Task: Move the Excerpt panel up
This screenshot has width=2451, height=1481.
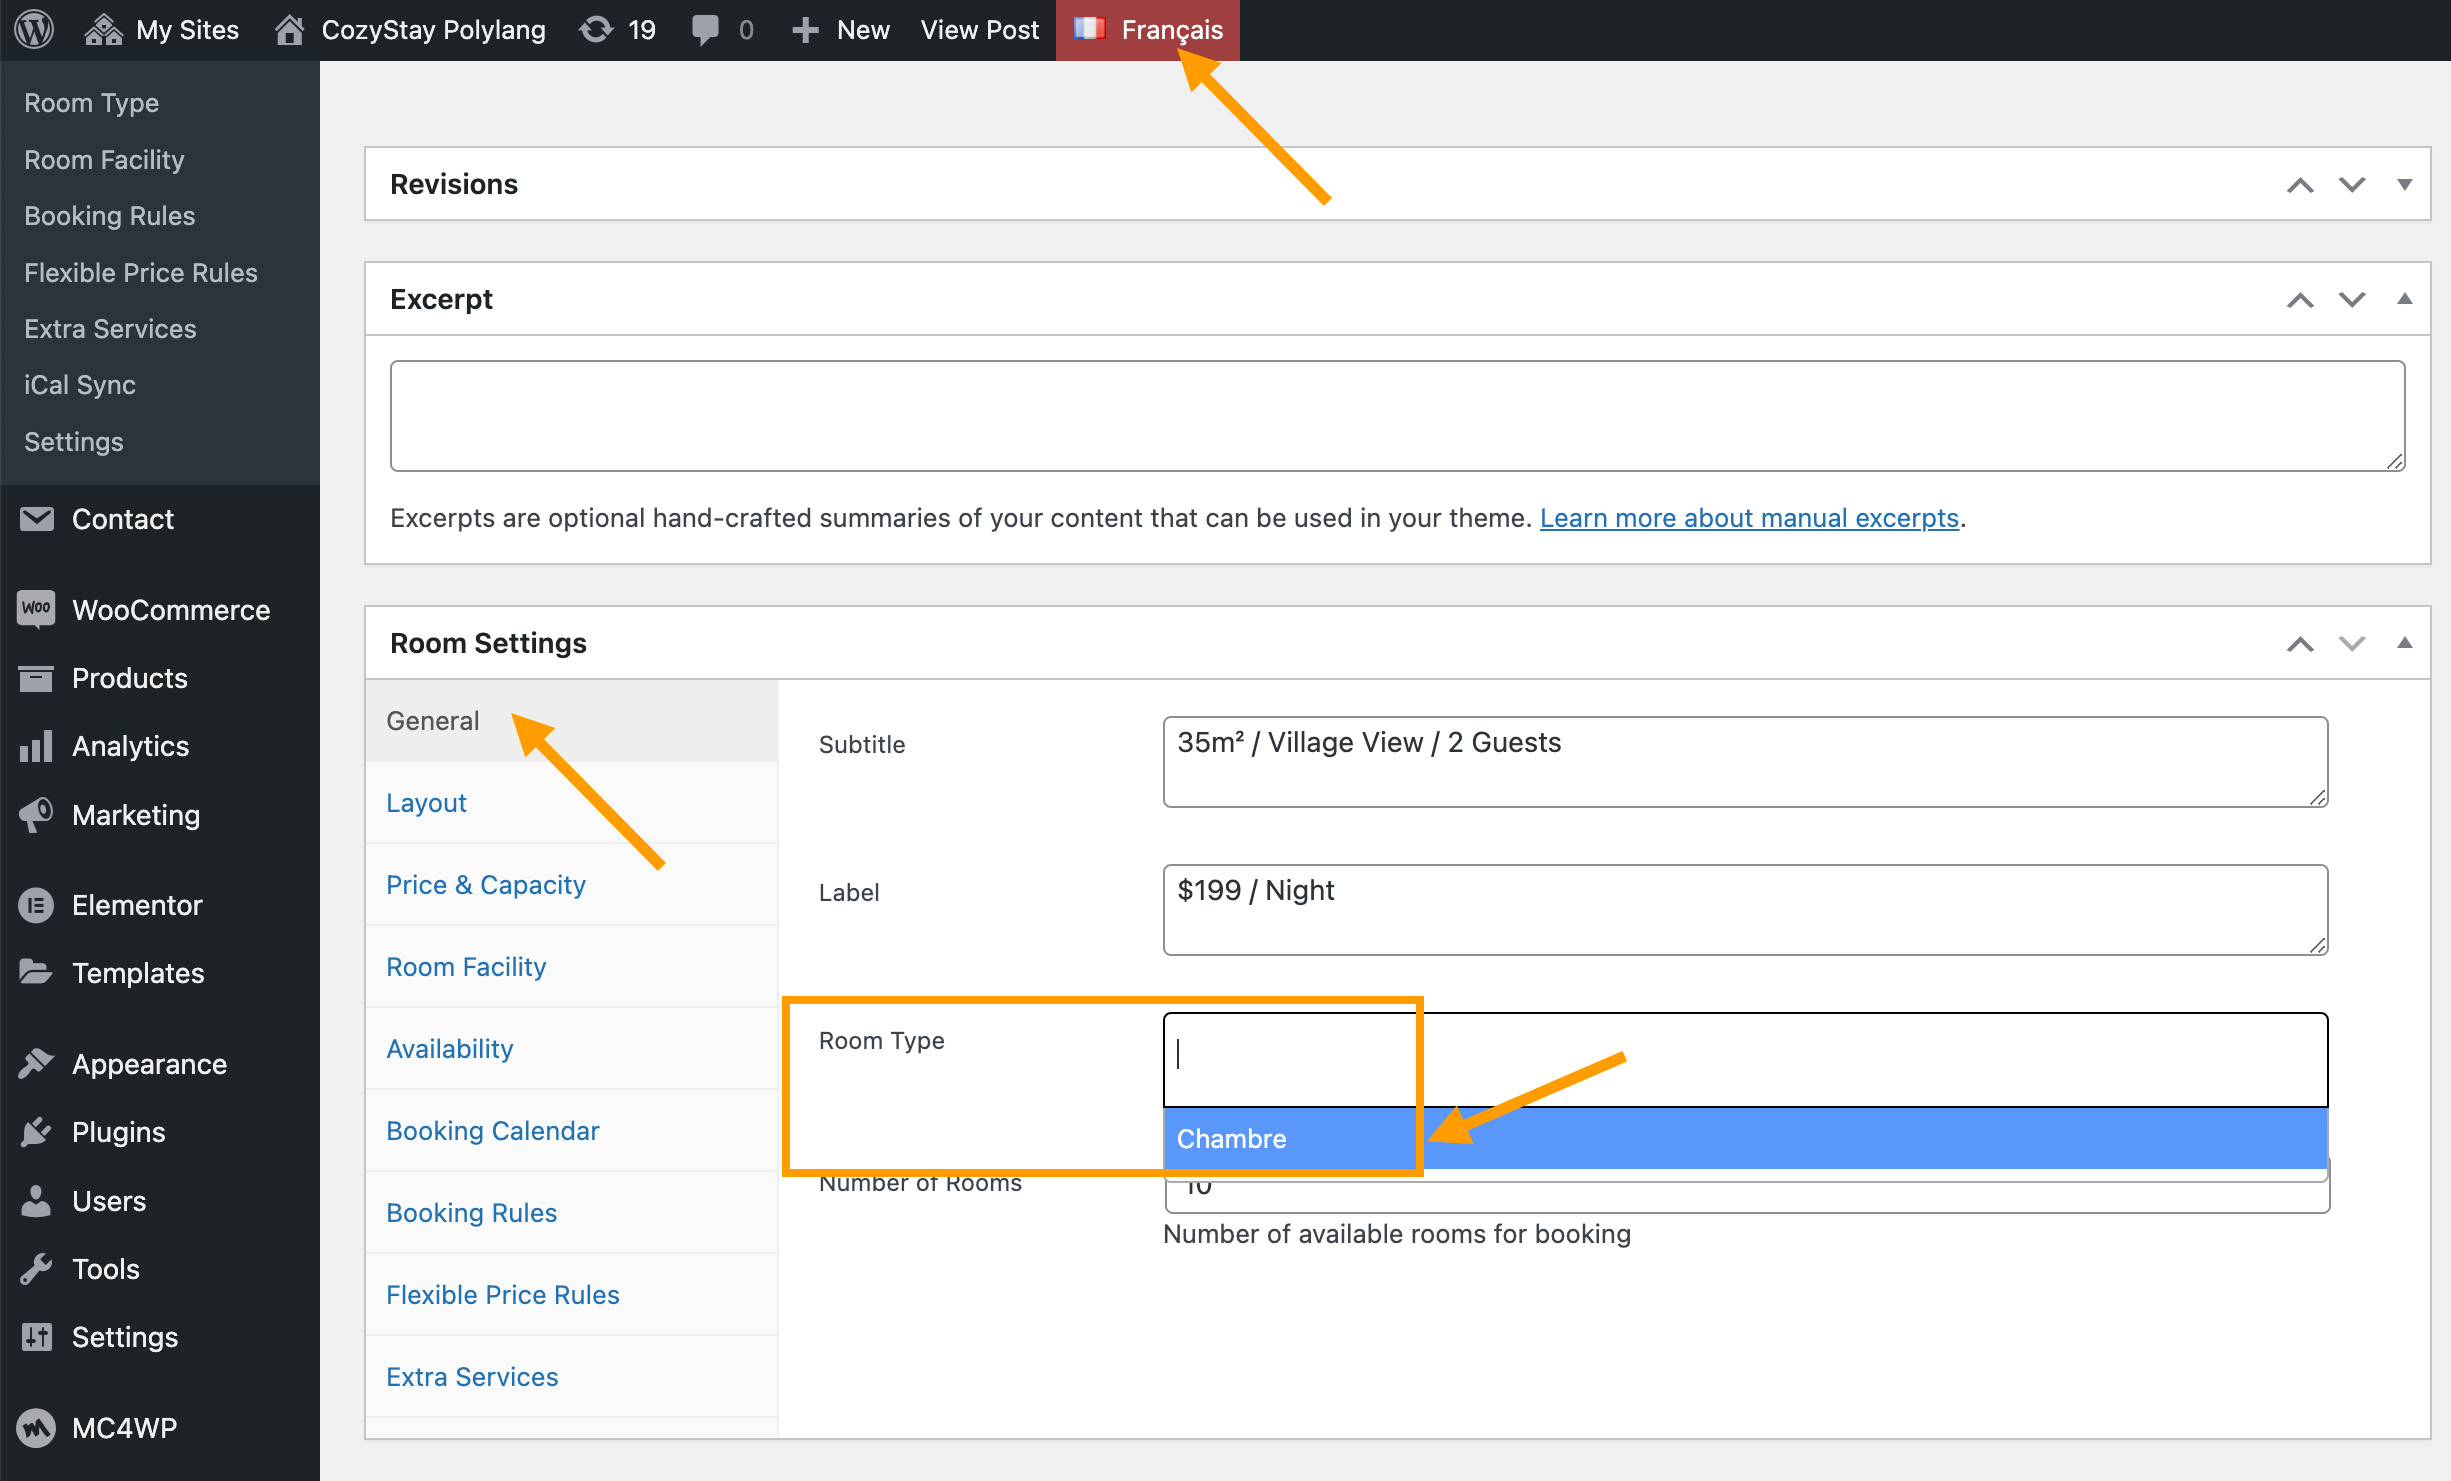Action: click(2300, 299)
